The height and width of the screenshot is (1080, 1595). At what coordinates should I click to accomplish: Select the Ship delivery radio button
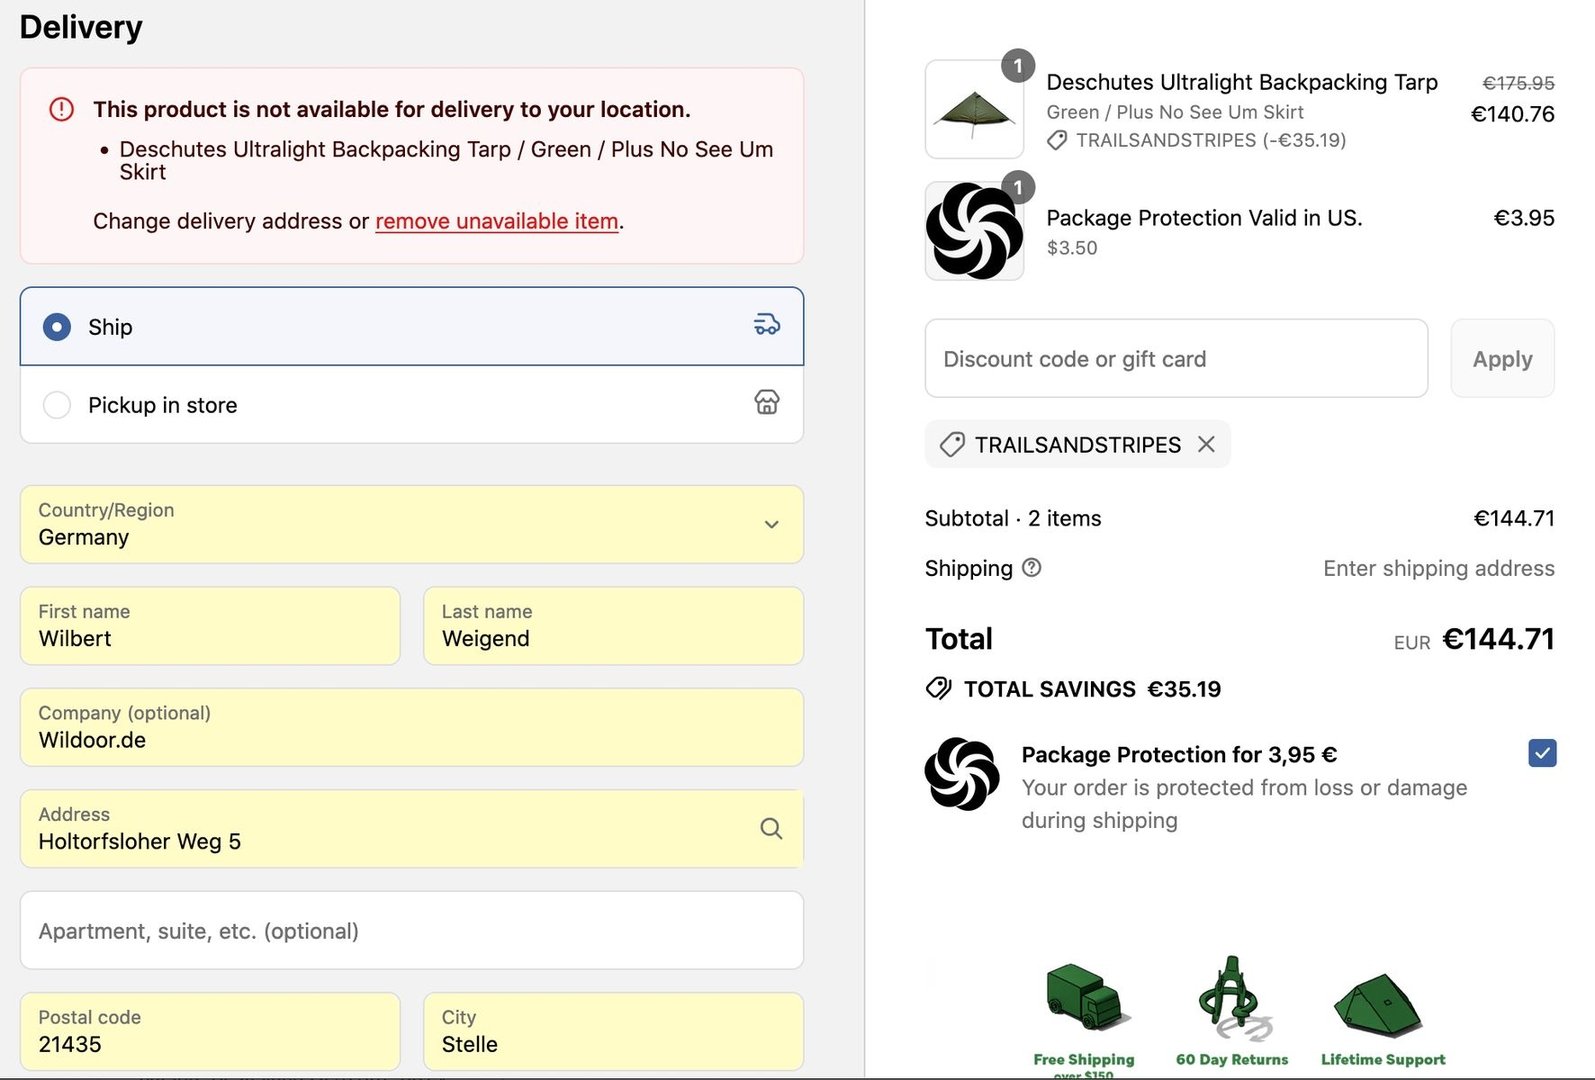[57, 327]
